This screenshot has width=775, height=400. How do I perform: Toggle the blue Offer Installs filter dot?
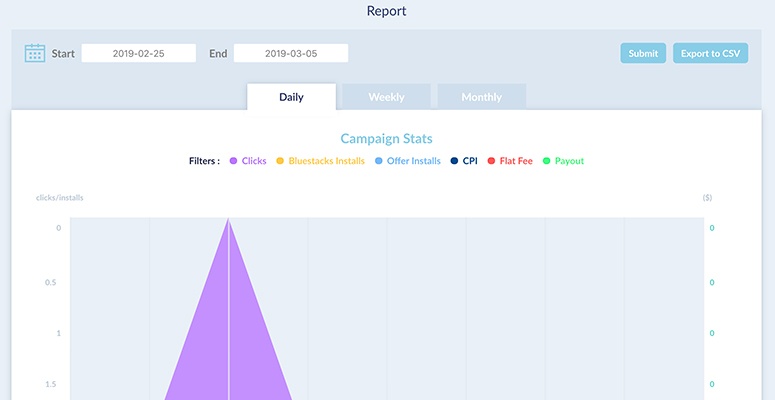[x=379, y=161]
